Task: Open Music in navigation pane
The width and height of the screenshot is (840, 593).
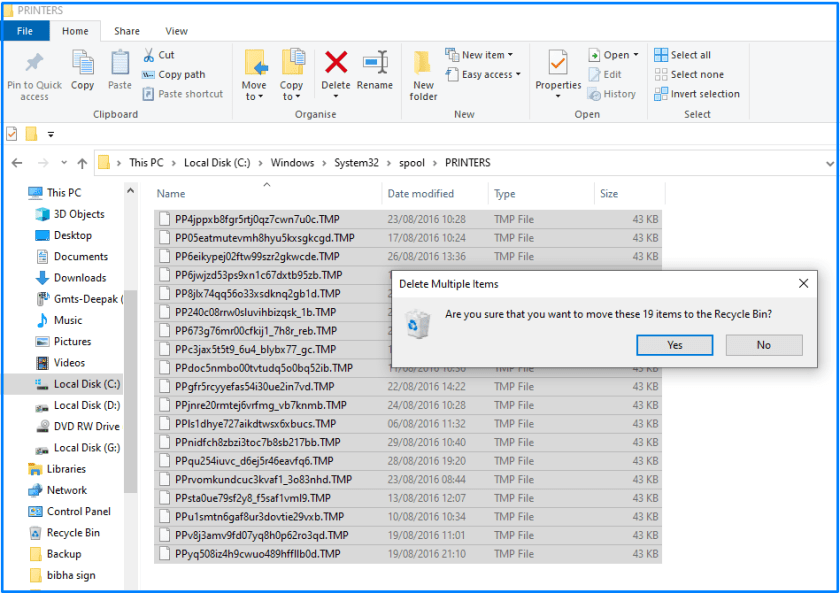Action: coord(59,320)
